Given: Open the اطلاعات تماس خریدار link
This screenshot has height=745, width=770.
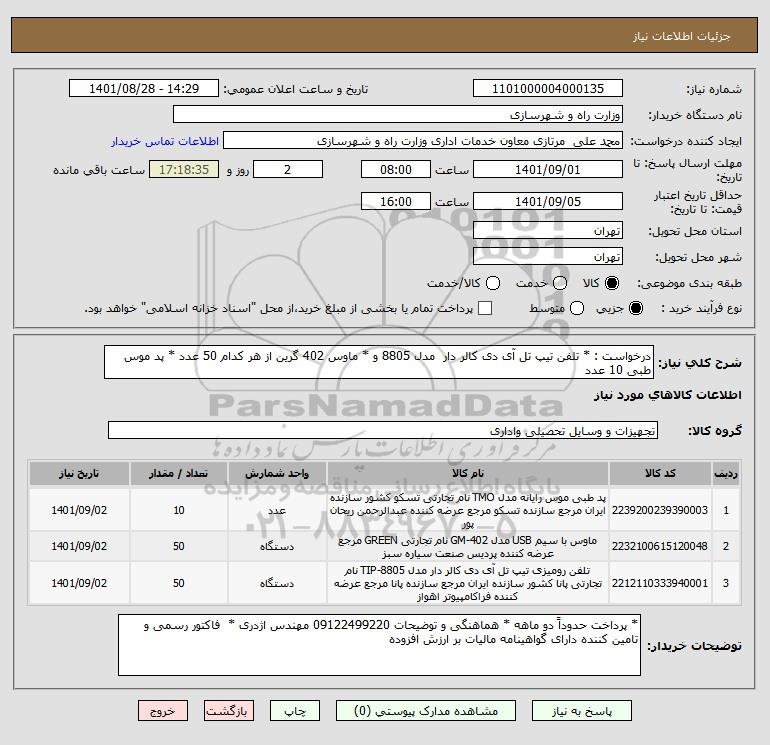Looking at the screenshot, I should coord(165,141).
